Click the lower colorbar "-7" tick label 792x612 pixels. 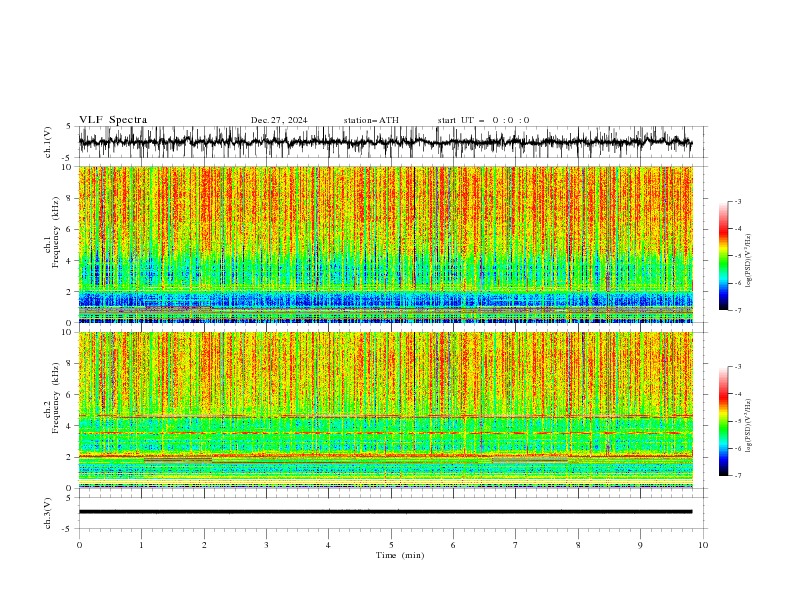coord(738,476)
